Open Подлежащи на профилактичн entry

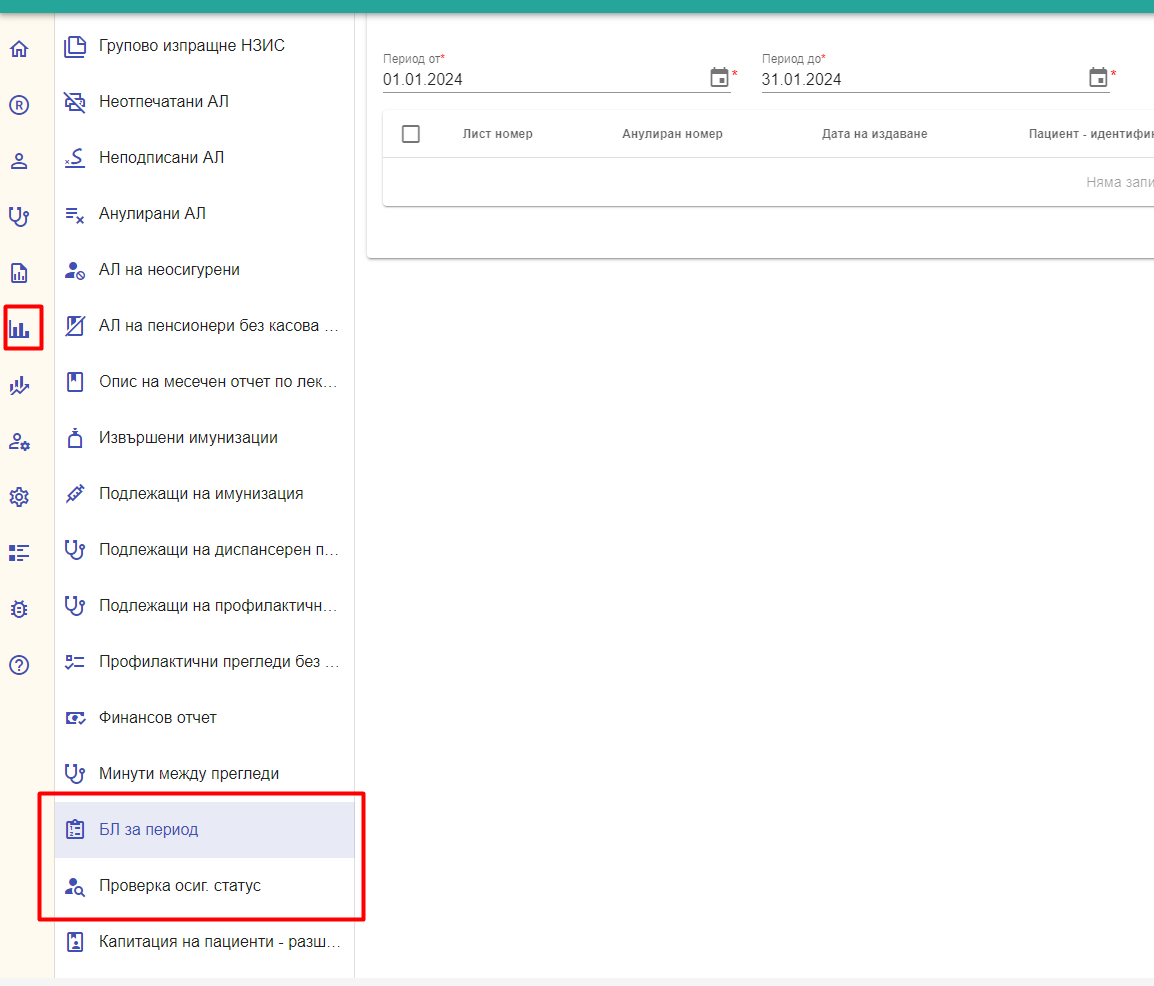click(205, 606)
